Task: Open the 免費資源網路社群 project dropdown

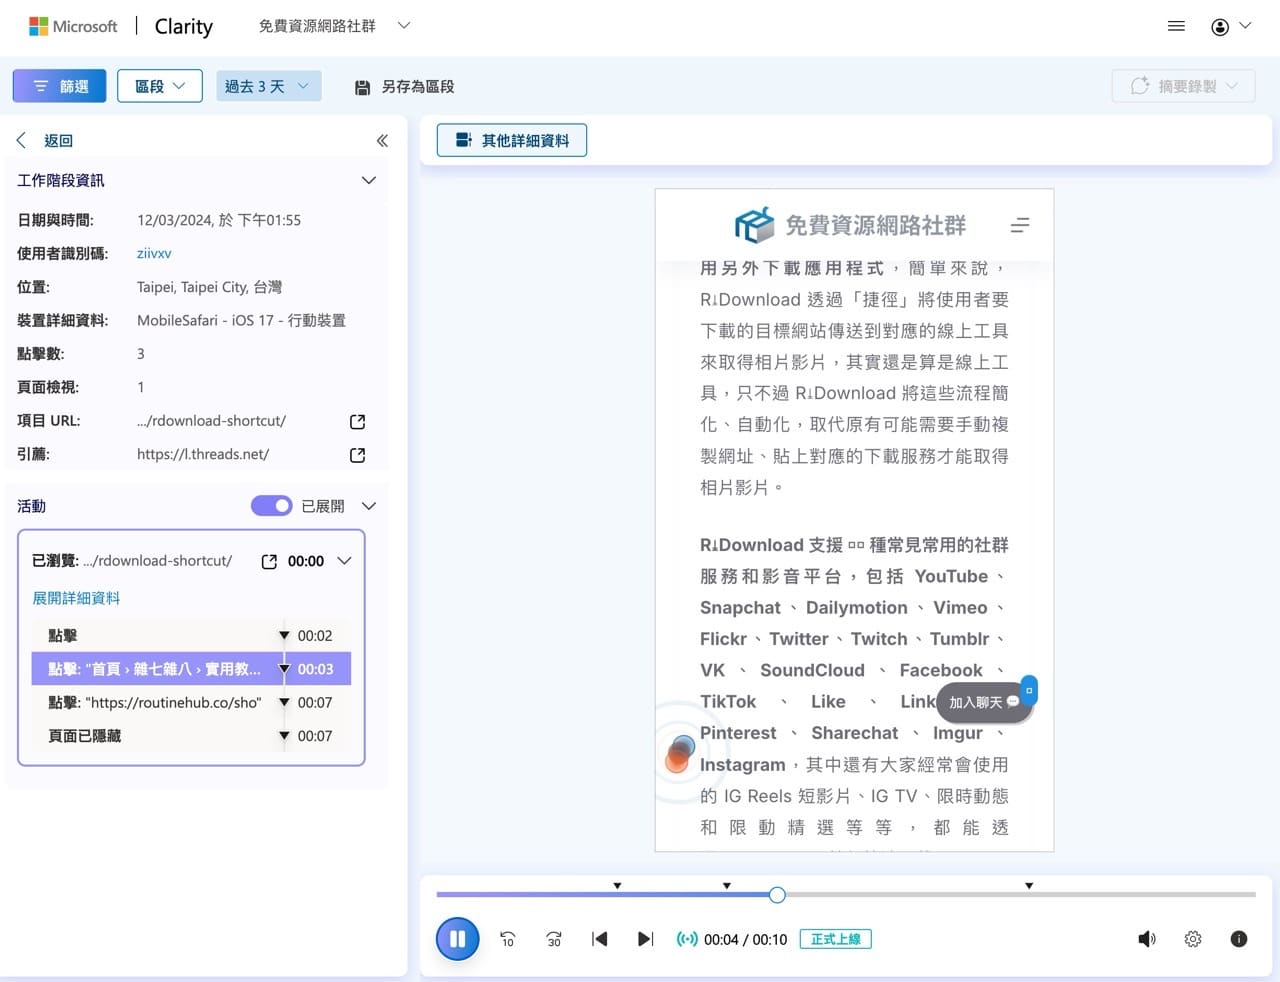Action: coord(334,26)
